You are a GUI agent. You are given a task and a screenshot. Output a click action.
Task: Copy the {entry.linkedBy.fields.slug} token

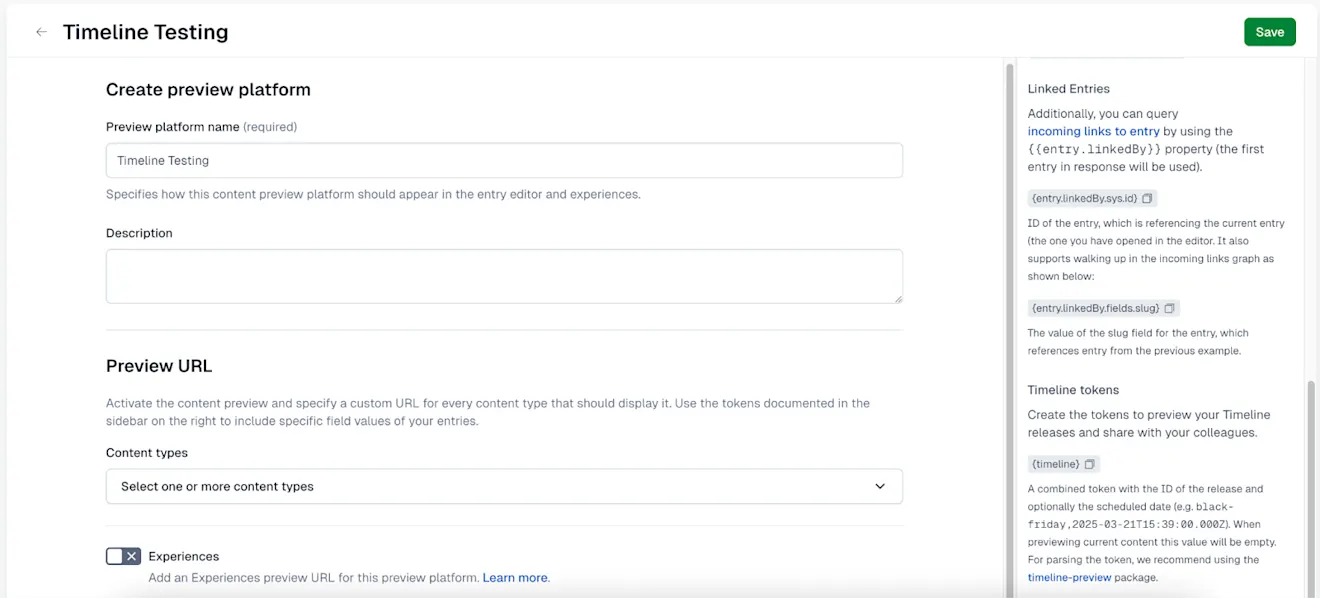tap(1169, 308)
